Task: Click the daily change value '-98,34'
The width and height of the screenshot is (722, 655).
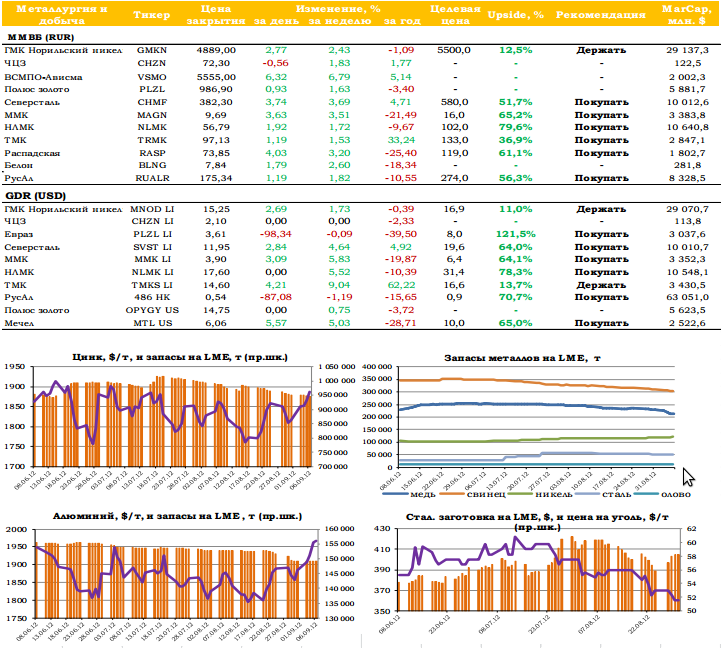Action: click(x=276, y=234)
